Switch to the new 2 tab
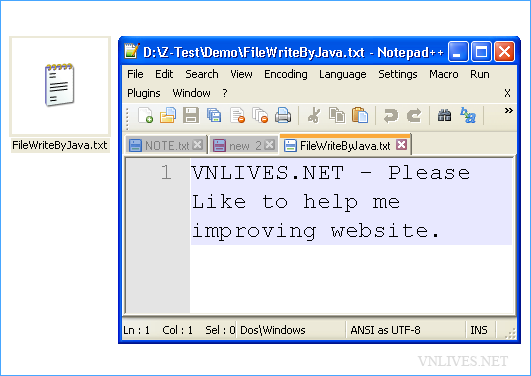This screenshot has height=376, width=531. [x=244, y=146]
